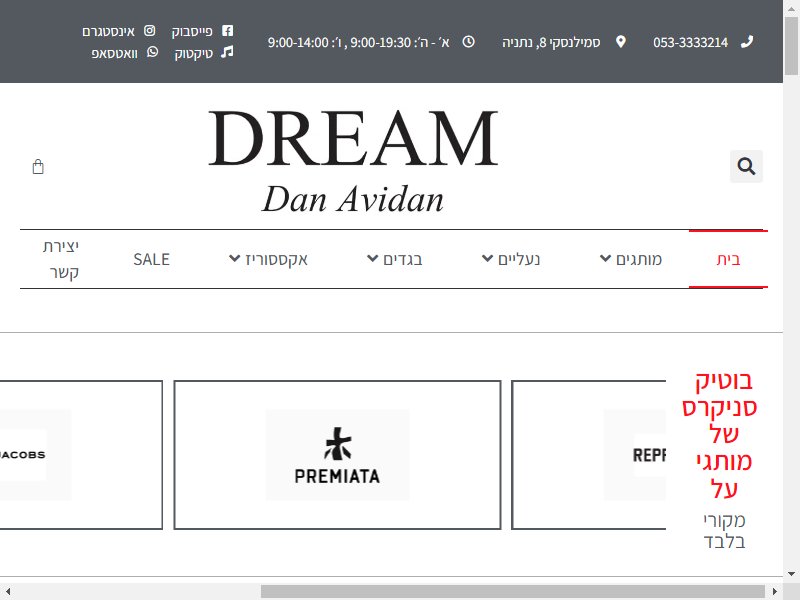The width and height of the screenshot is (800, 600).
Task: Follow the אינסטגרם link
Action: 108,32
